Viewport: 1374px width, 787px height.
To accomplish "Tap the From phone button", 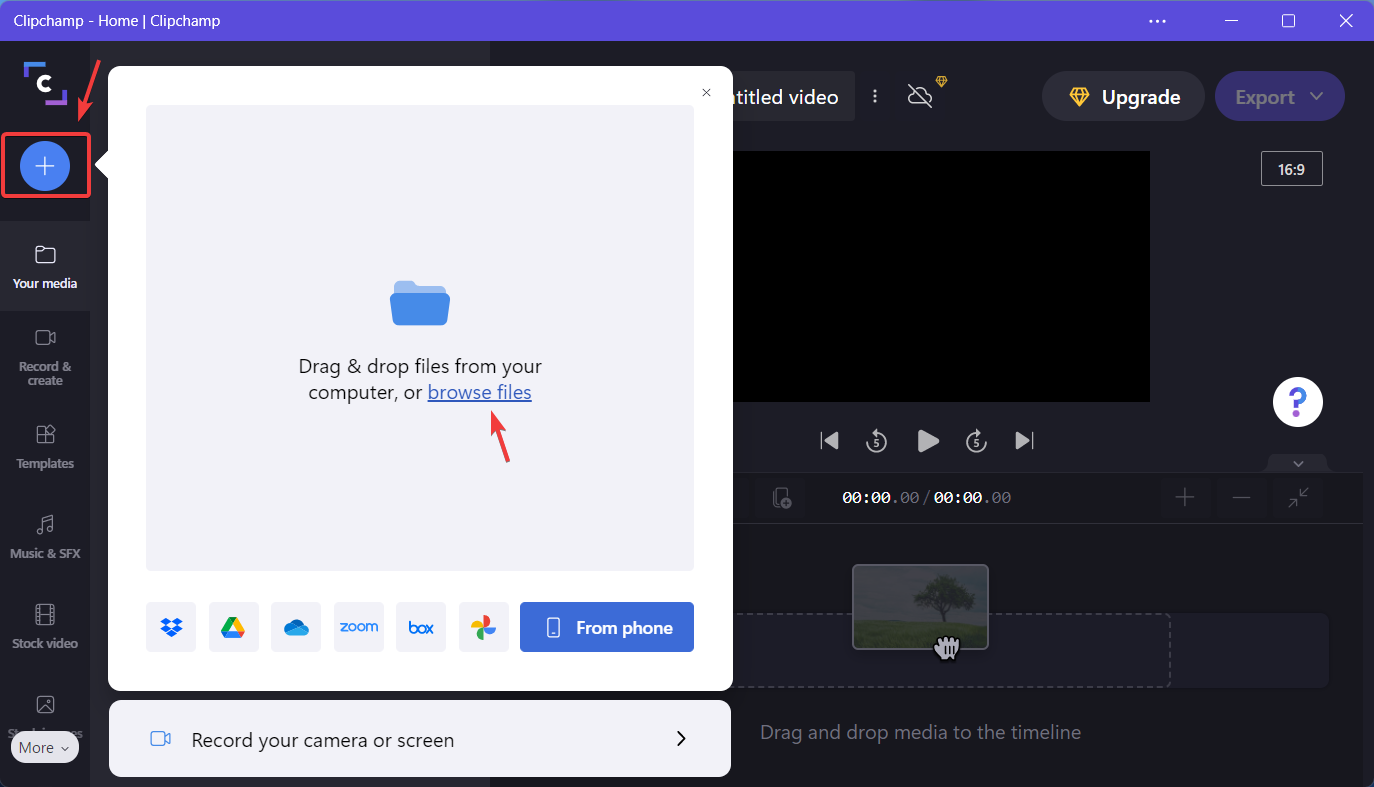I will (606, 627).
